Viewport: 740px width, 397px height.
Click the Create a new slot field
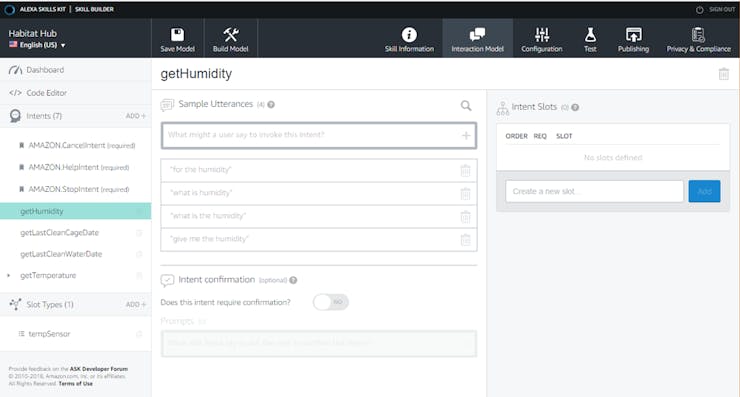pos(594,191)
